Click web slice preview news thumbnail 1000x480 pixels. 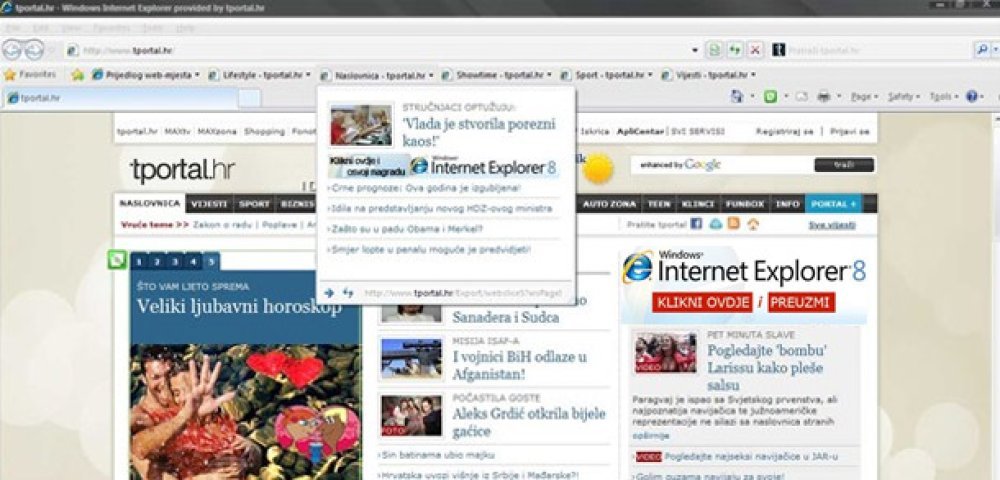tap(361, 125)
